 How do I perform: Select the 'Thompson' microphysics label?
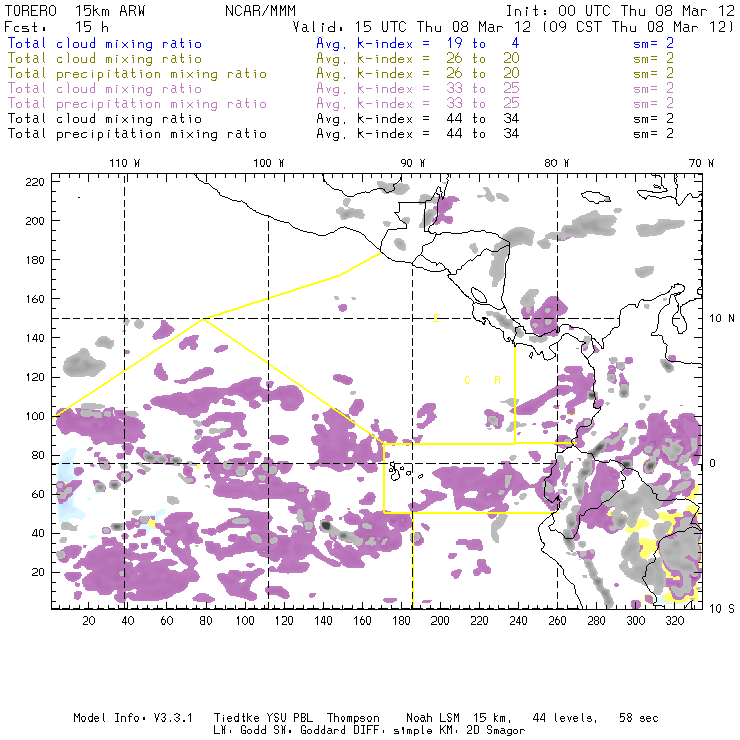pos(353,718)
